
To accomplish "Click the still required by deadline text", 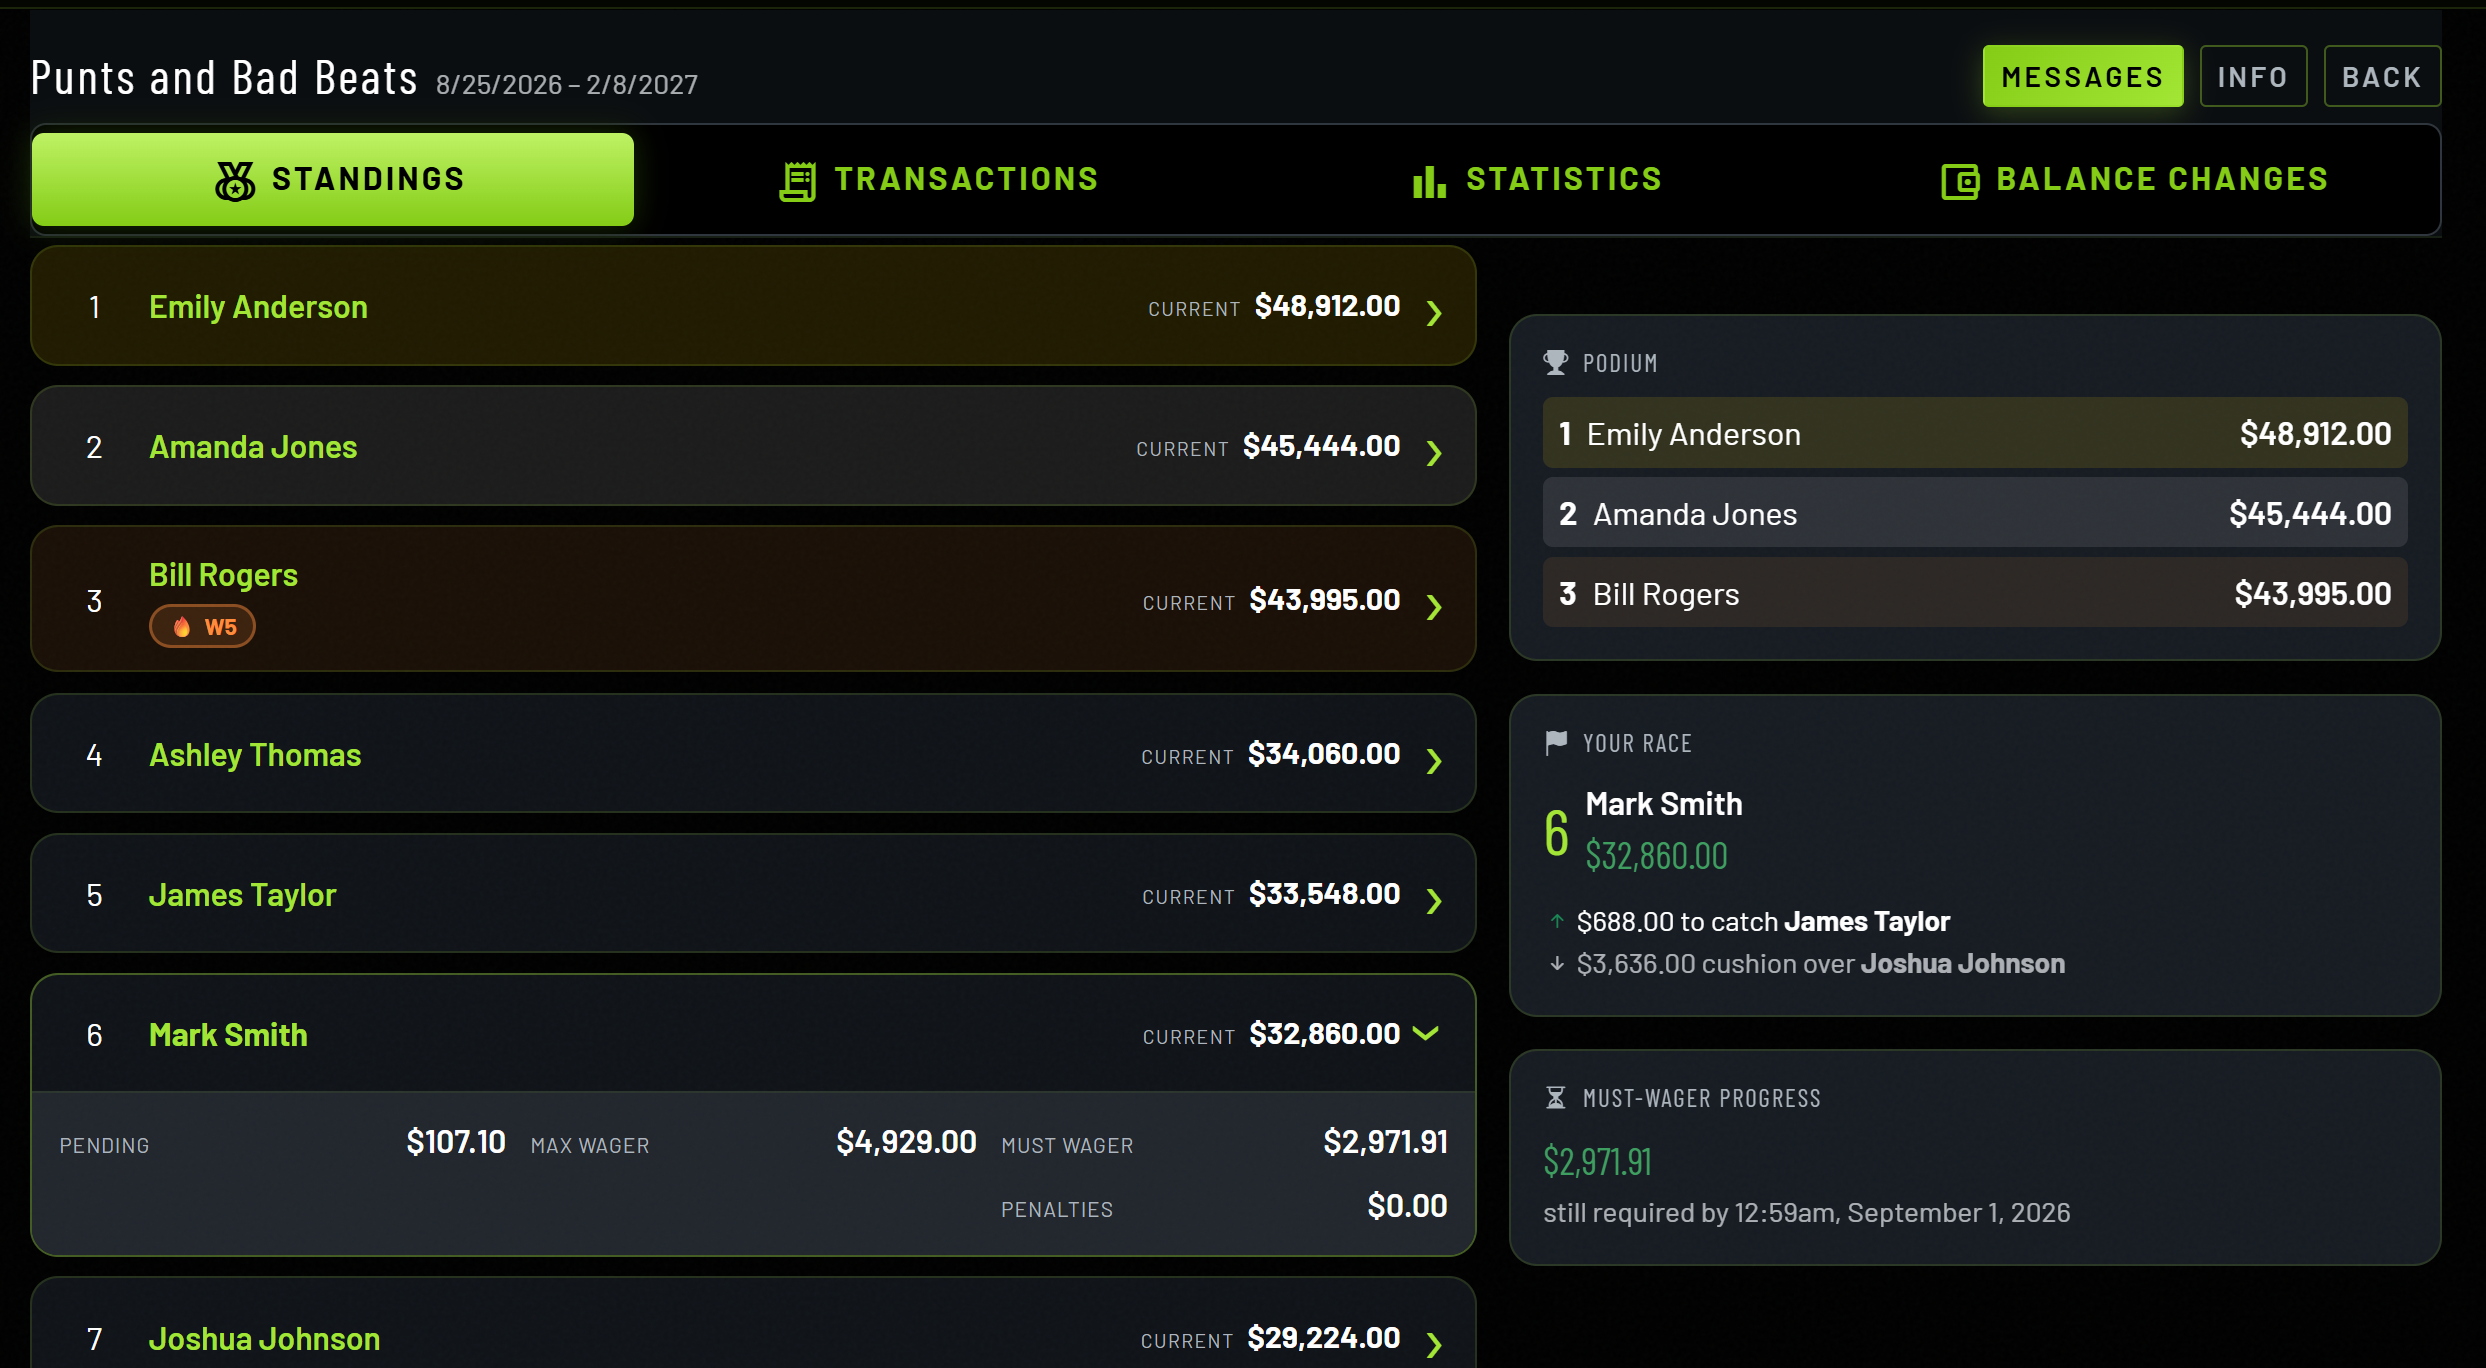I will [1806, 1213].
